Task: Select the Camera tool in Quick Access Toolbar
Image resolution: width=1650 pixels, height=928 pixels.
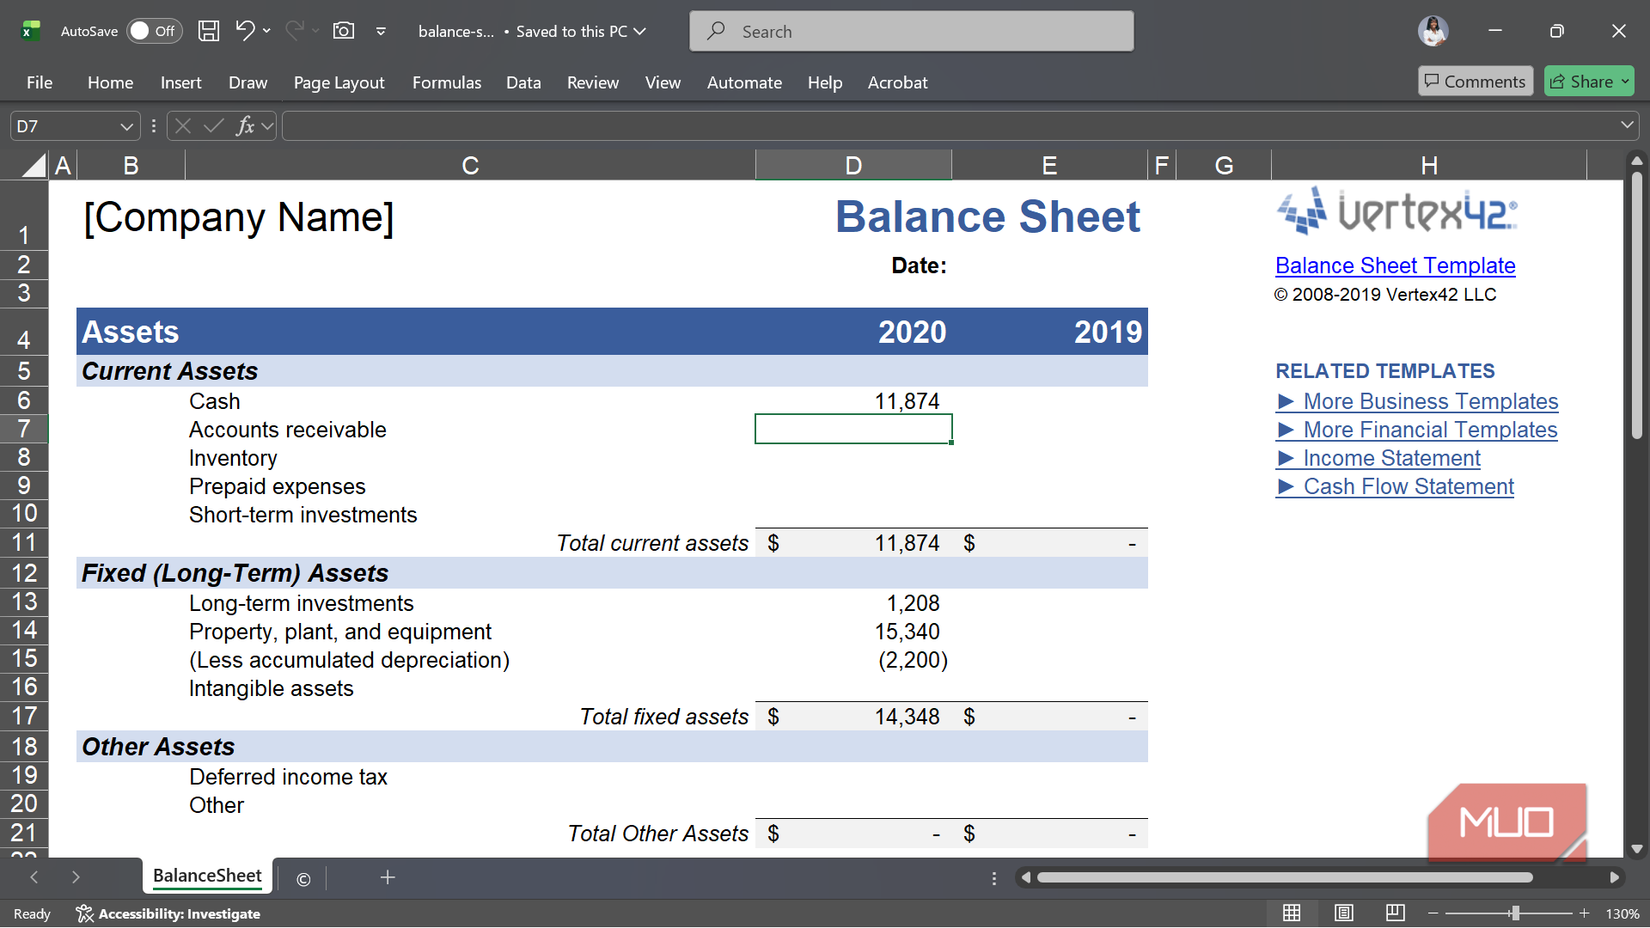Action: (x=343, y=31)
